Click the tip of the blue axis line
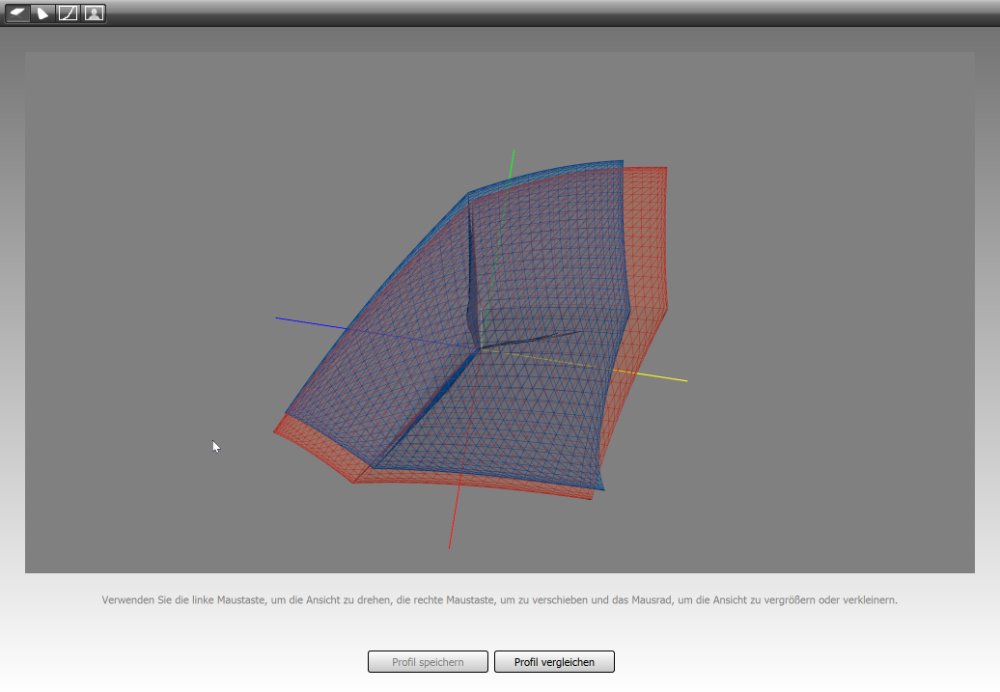Screen dimensions: 1000x692 point(278,318)
